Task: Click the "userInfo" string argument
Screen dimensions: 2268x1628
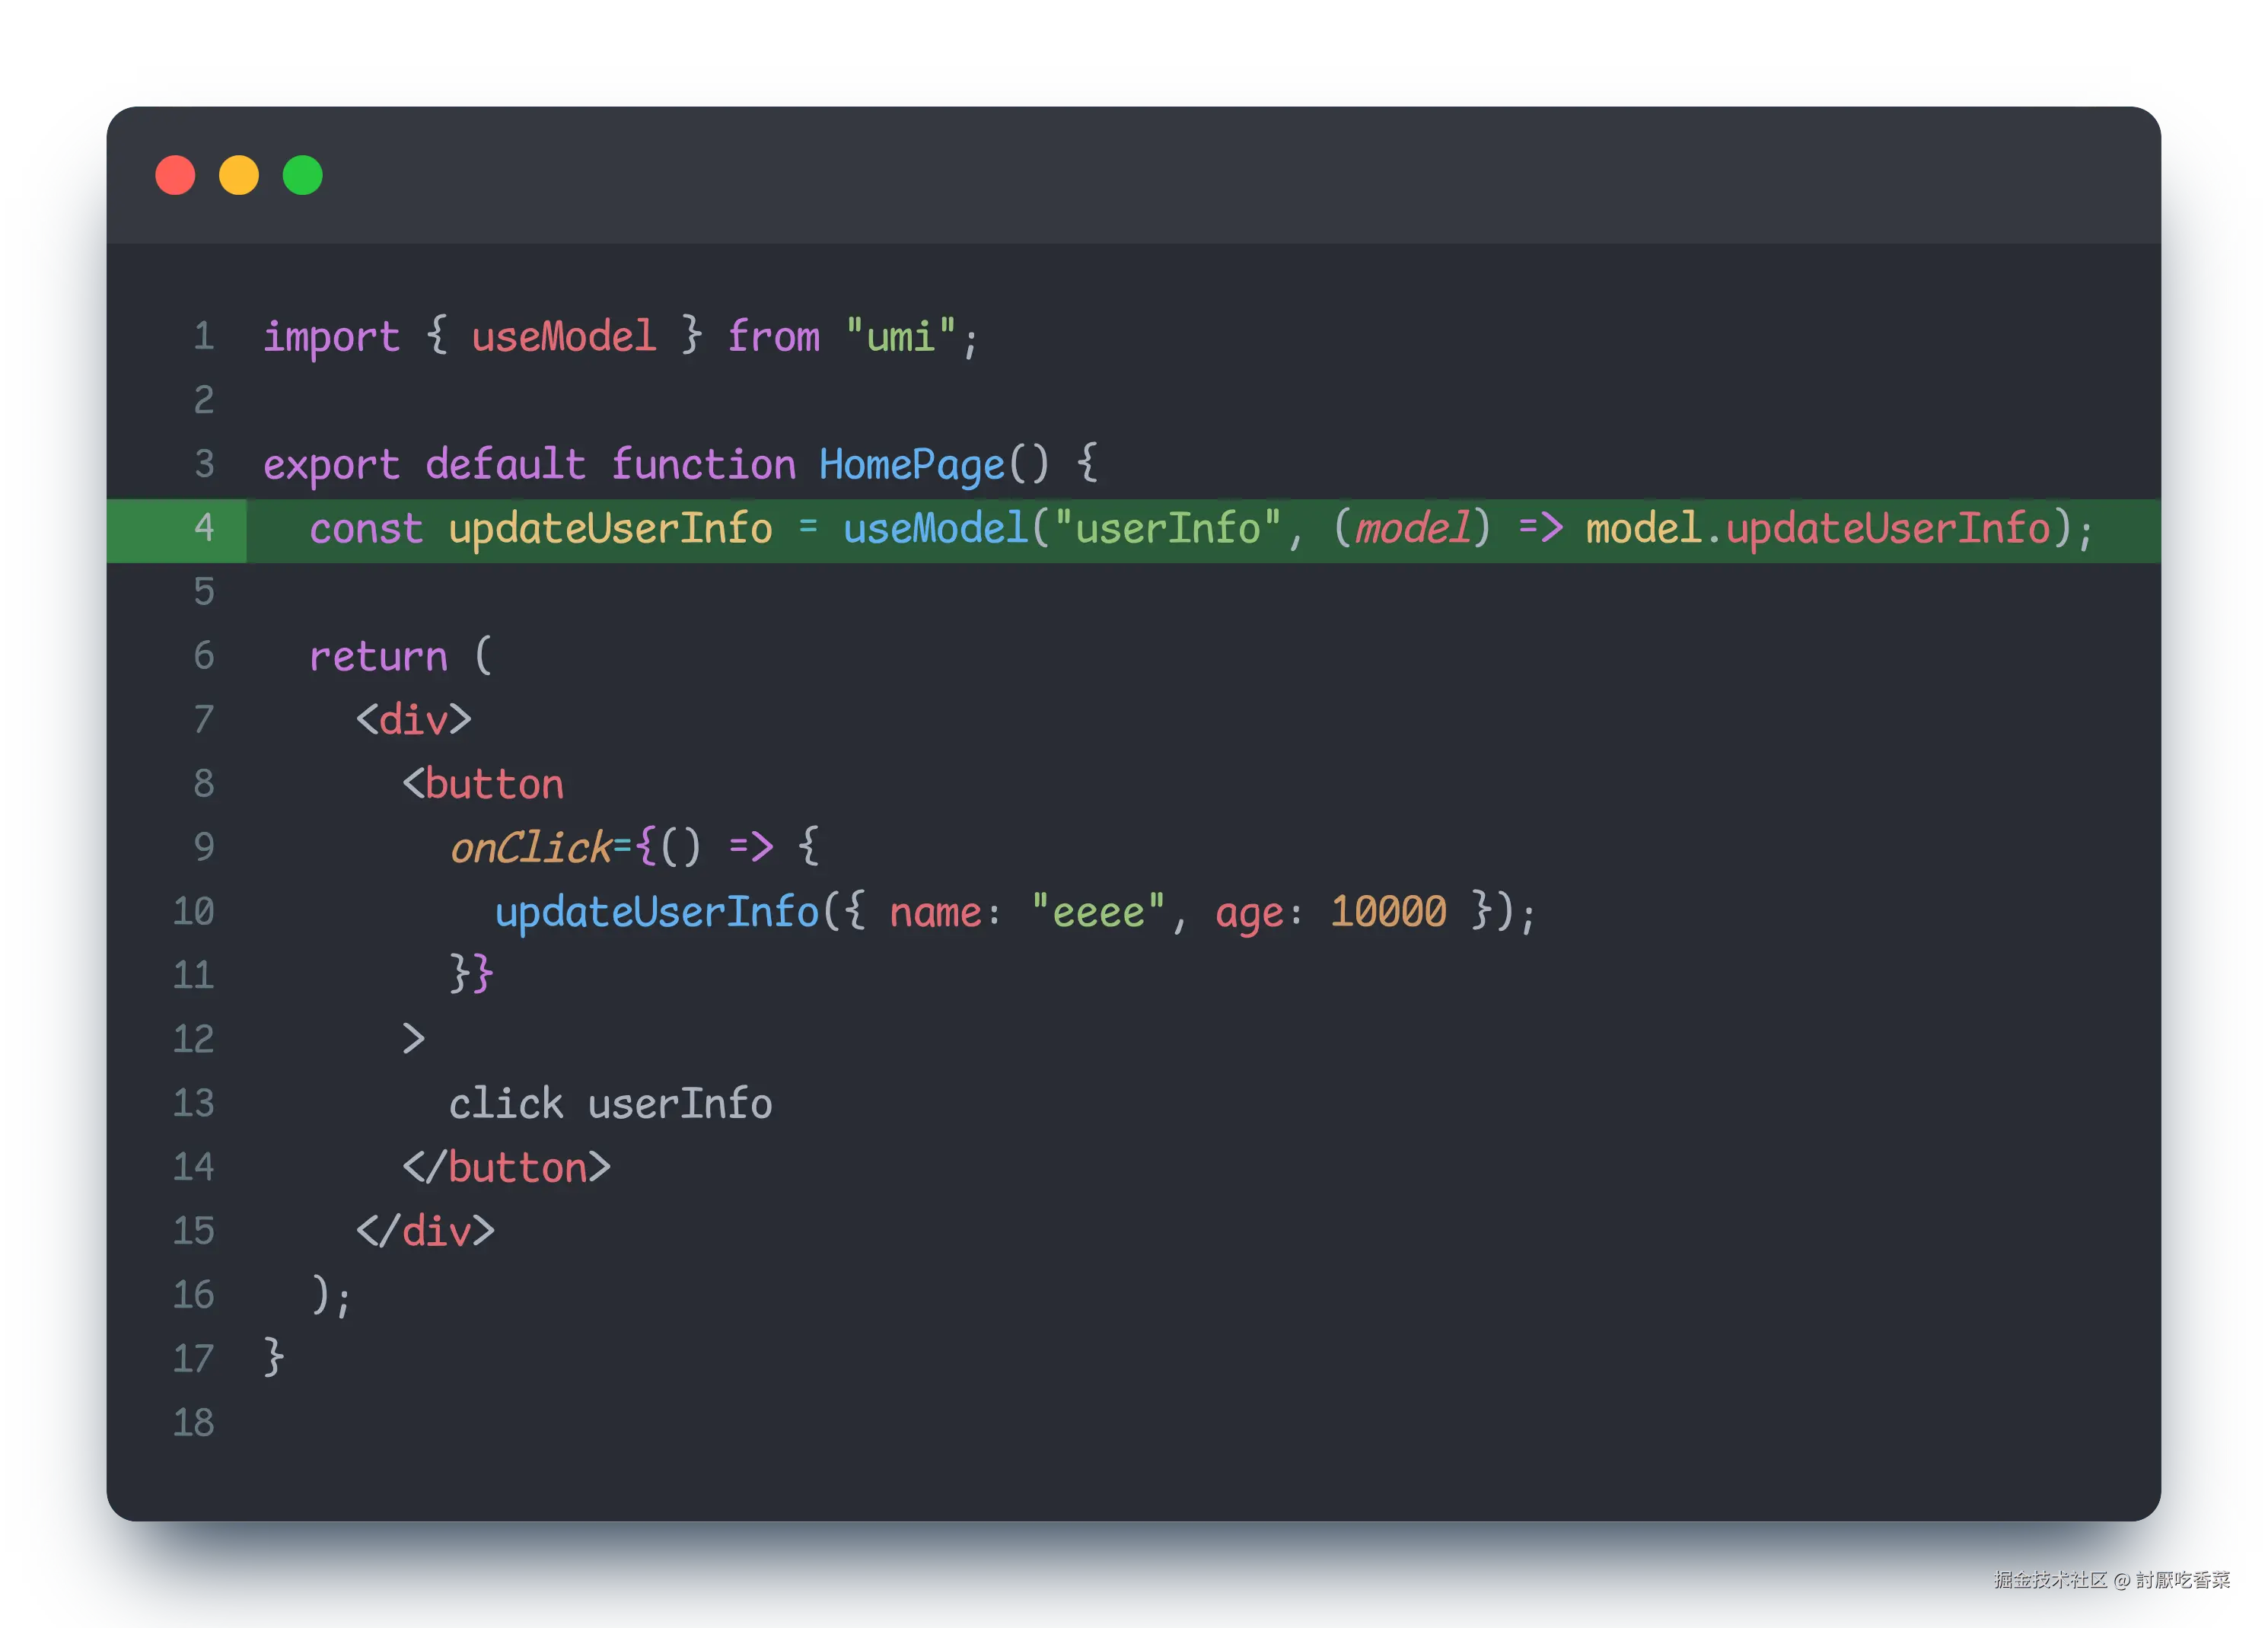Action: [x=1167, y=528]
